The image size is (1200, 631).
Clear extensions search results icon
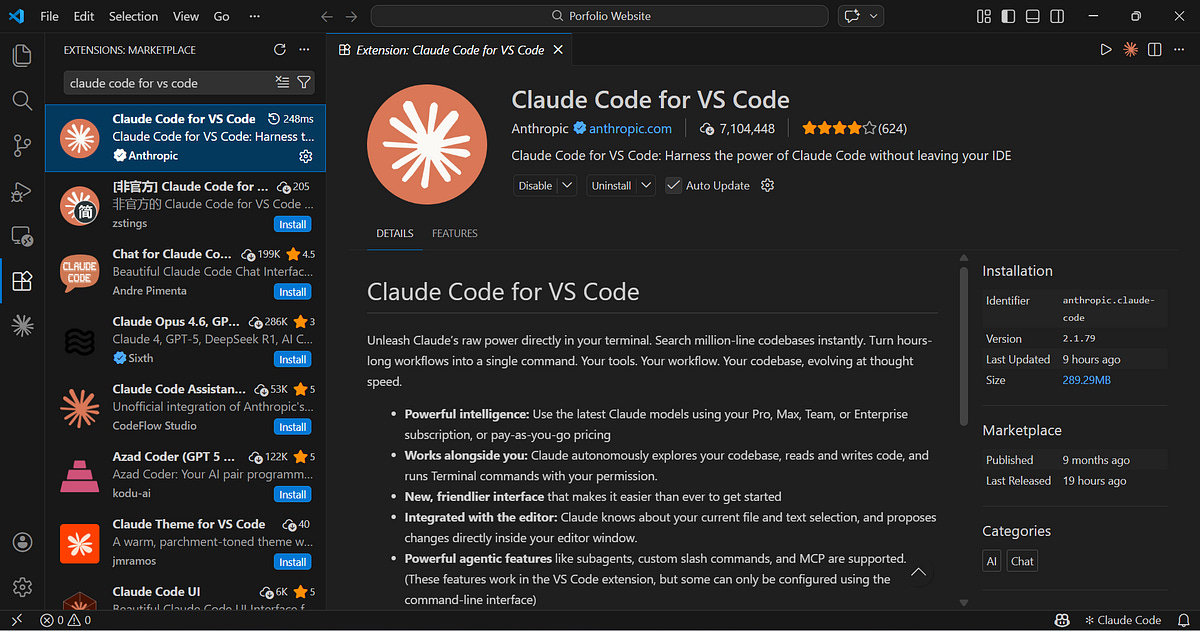pos(283,83)
